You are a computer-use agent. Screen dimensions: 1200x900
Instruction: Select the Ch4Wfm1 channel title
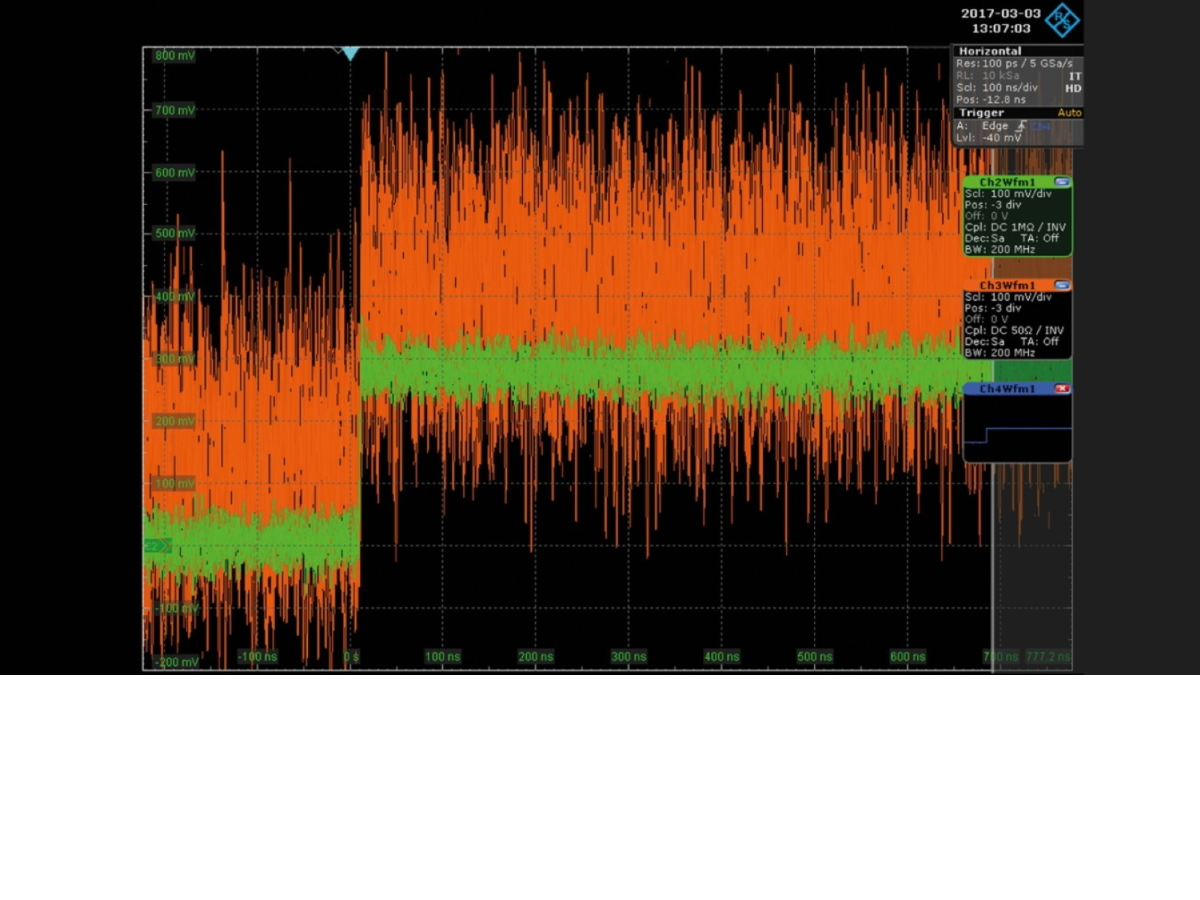click(x=1007, y=388)
